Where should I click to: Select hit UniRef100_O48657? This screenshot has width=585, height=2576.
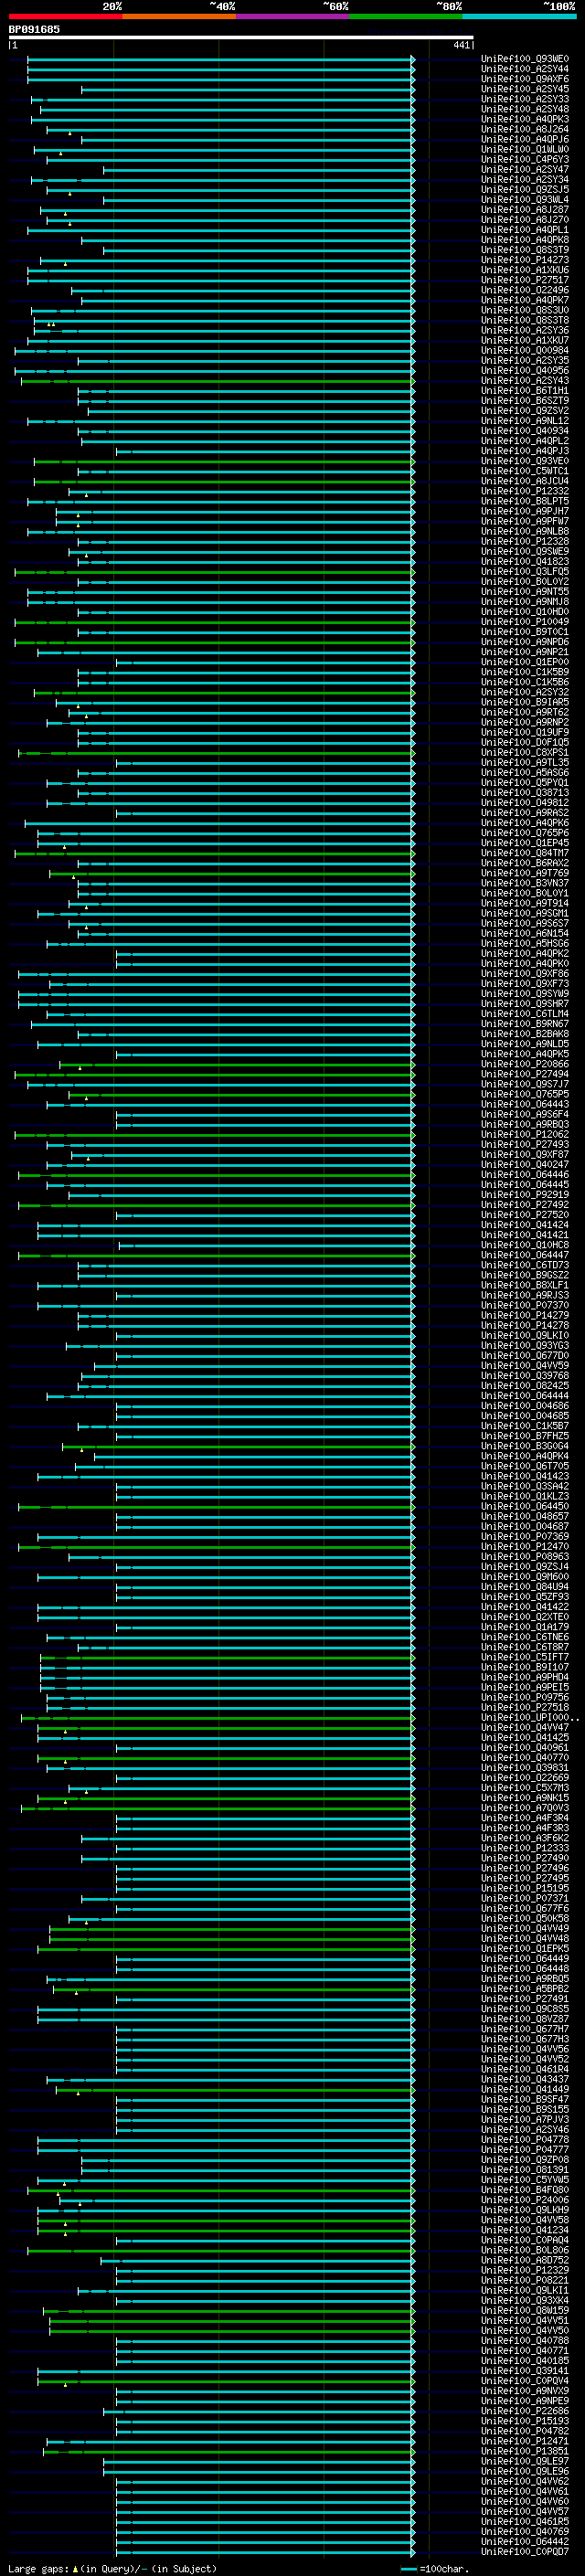[525, 1516]
